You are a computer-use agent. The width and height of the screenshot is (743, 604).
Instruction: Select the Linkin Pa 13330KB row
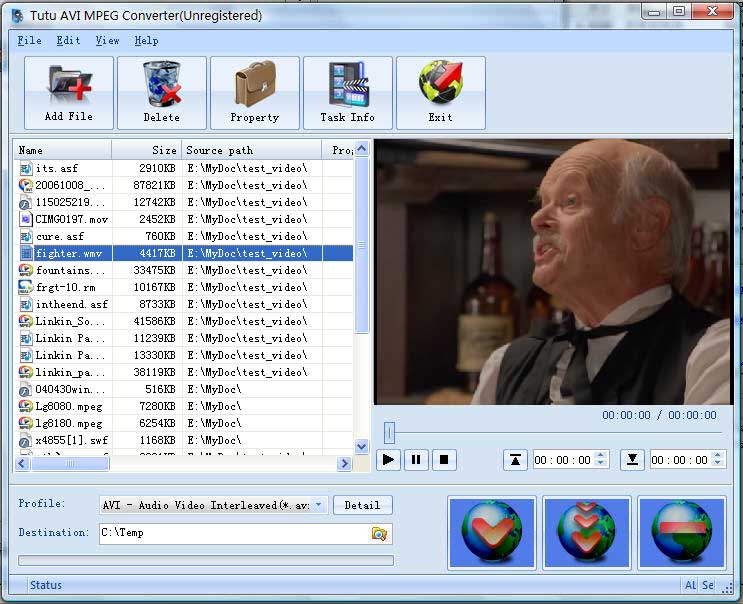185,355
